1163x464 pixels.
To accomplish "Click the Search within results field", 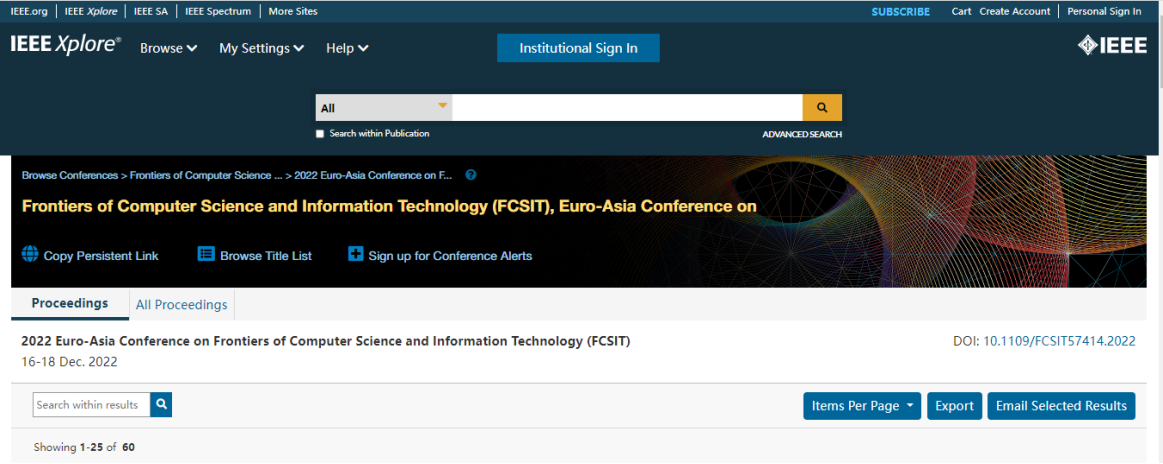I will (x=92, y=405).
